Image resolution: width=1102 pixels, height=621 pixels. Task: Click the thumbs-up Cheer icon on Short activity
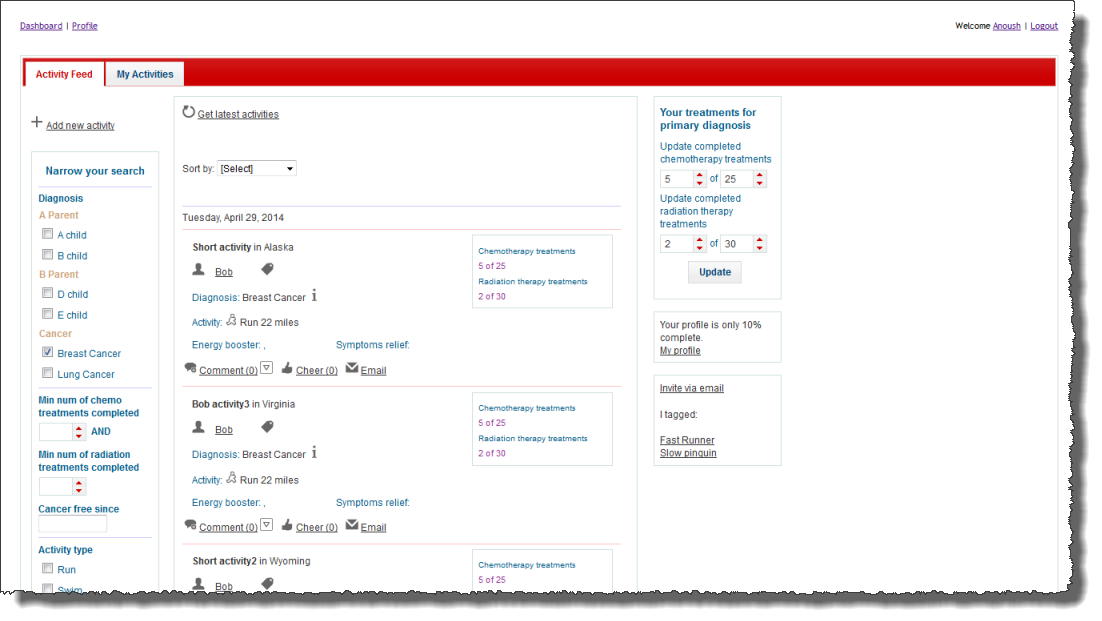pos(287,369)
